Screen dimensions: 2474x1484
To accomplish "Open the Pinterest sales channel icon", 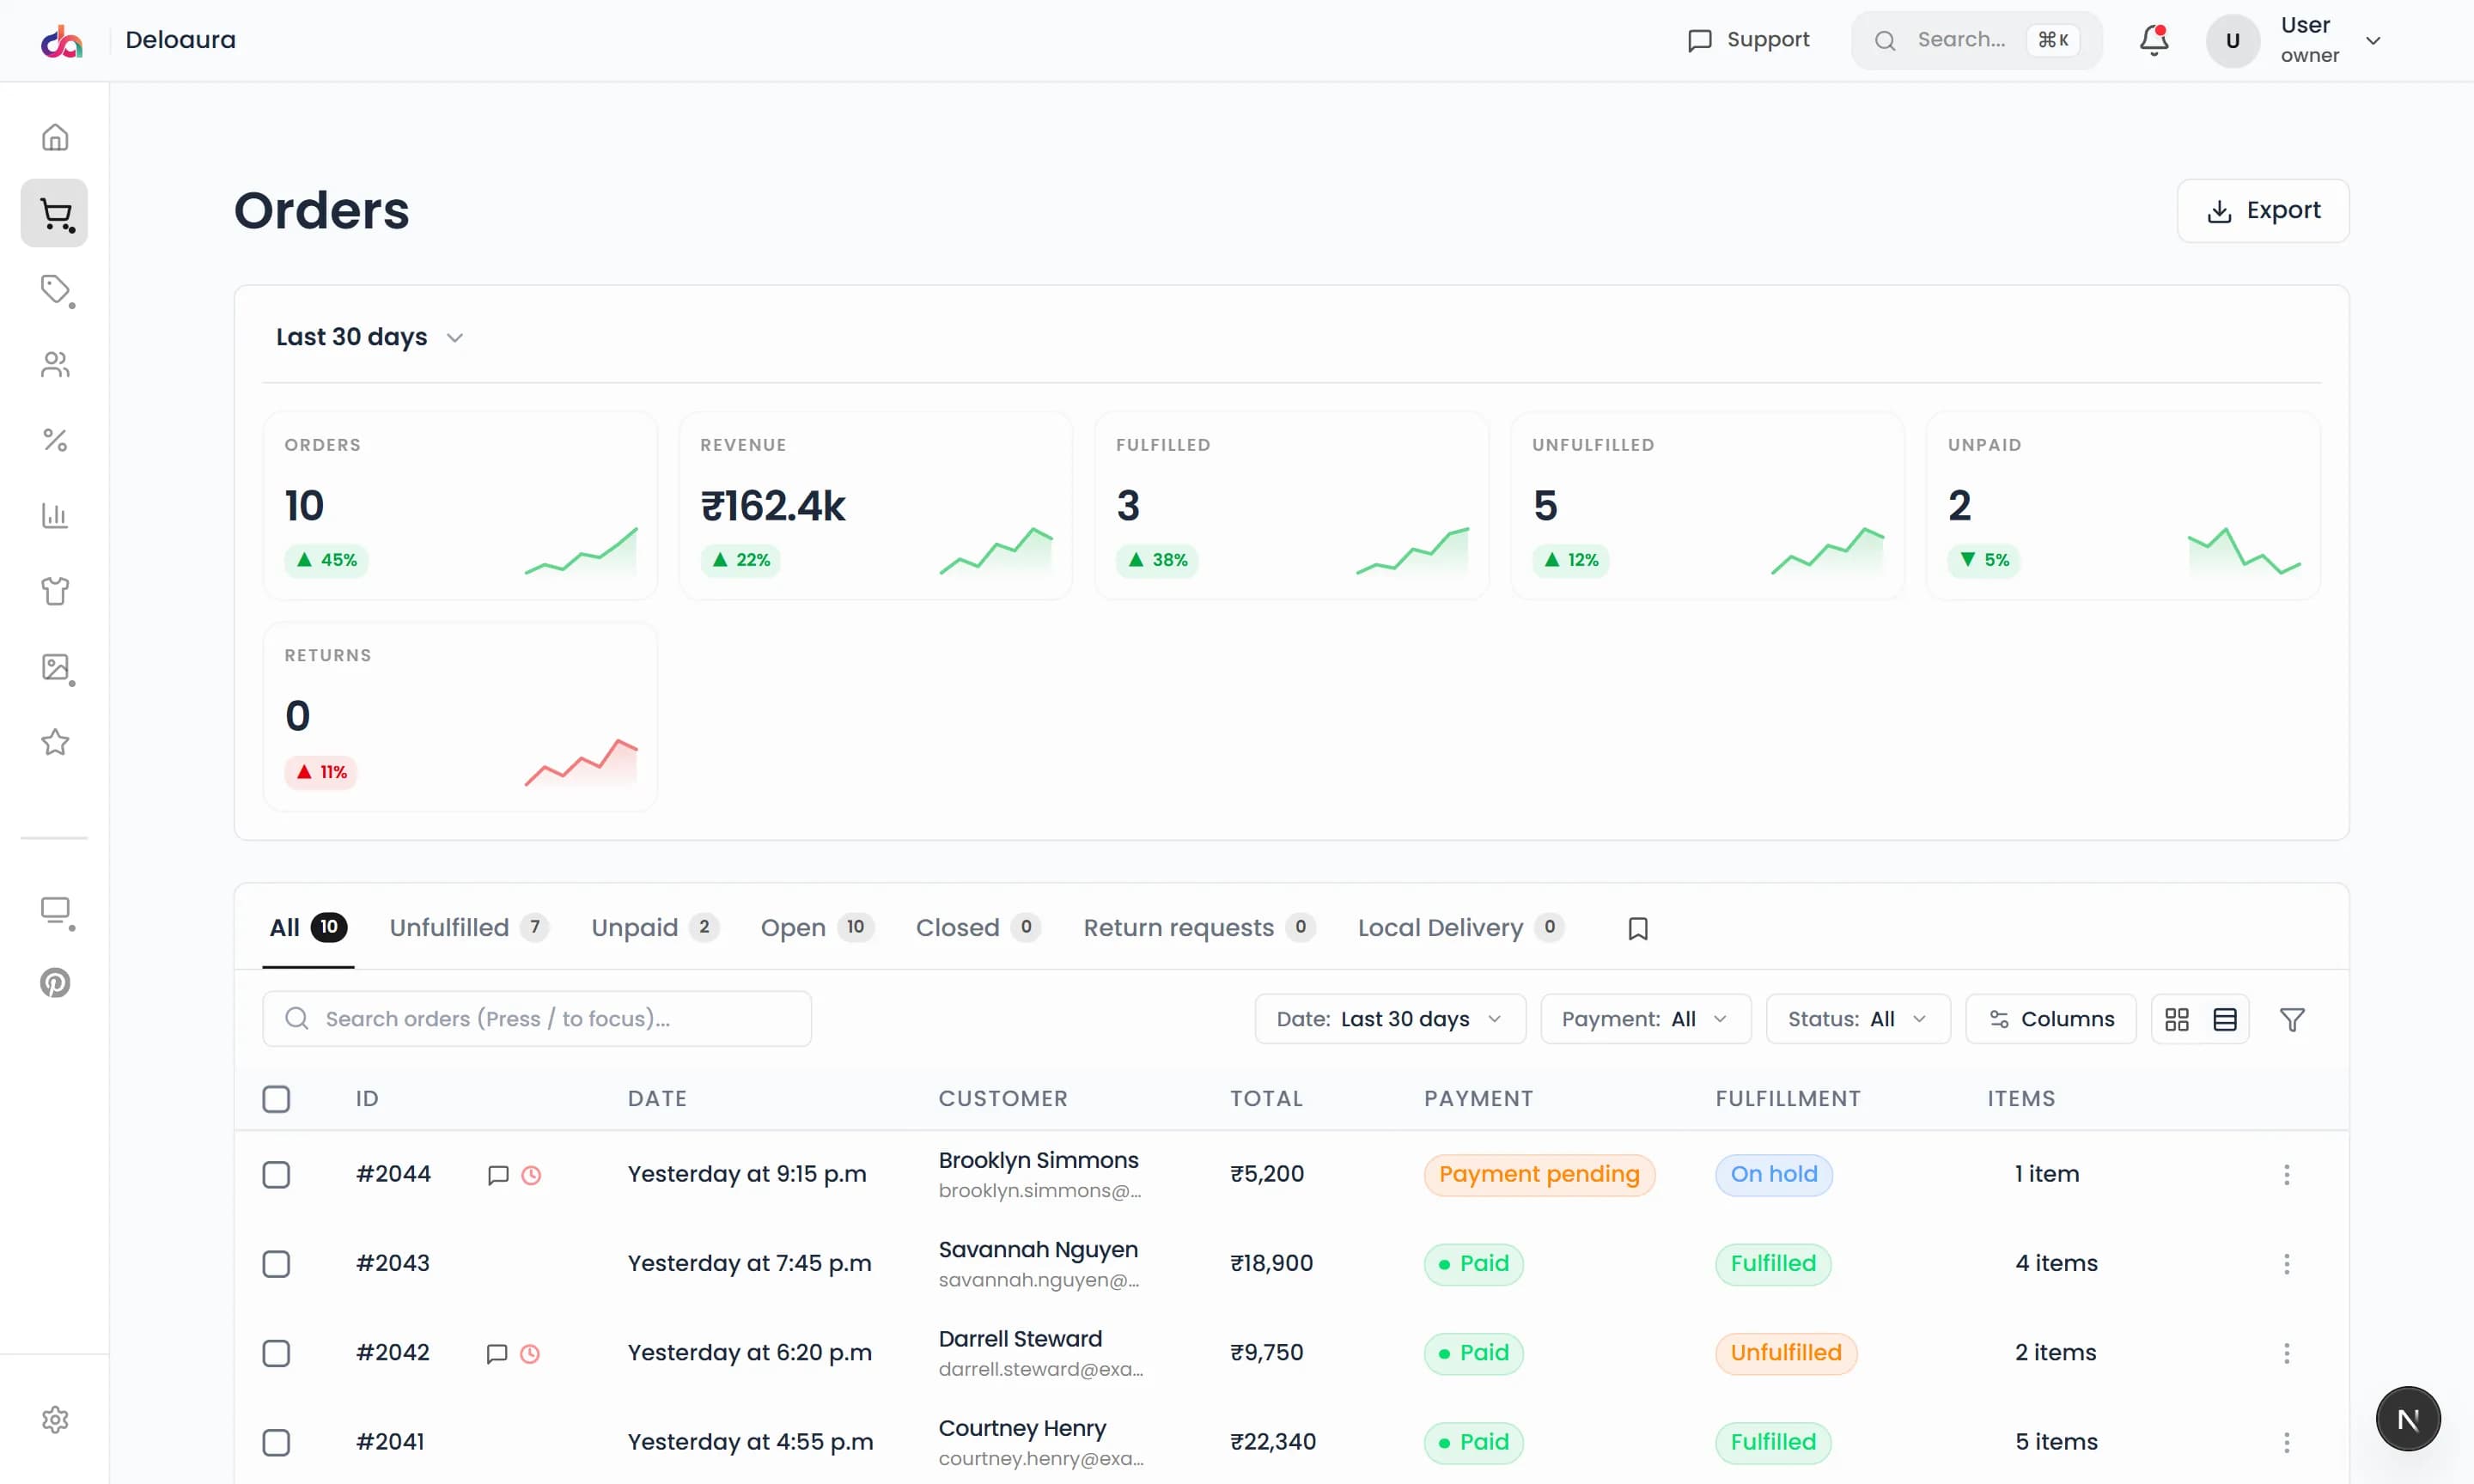I will point(54,982).
